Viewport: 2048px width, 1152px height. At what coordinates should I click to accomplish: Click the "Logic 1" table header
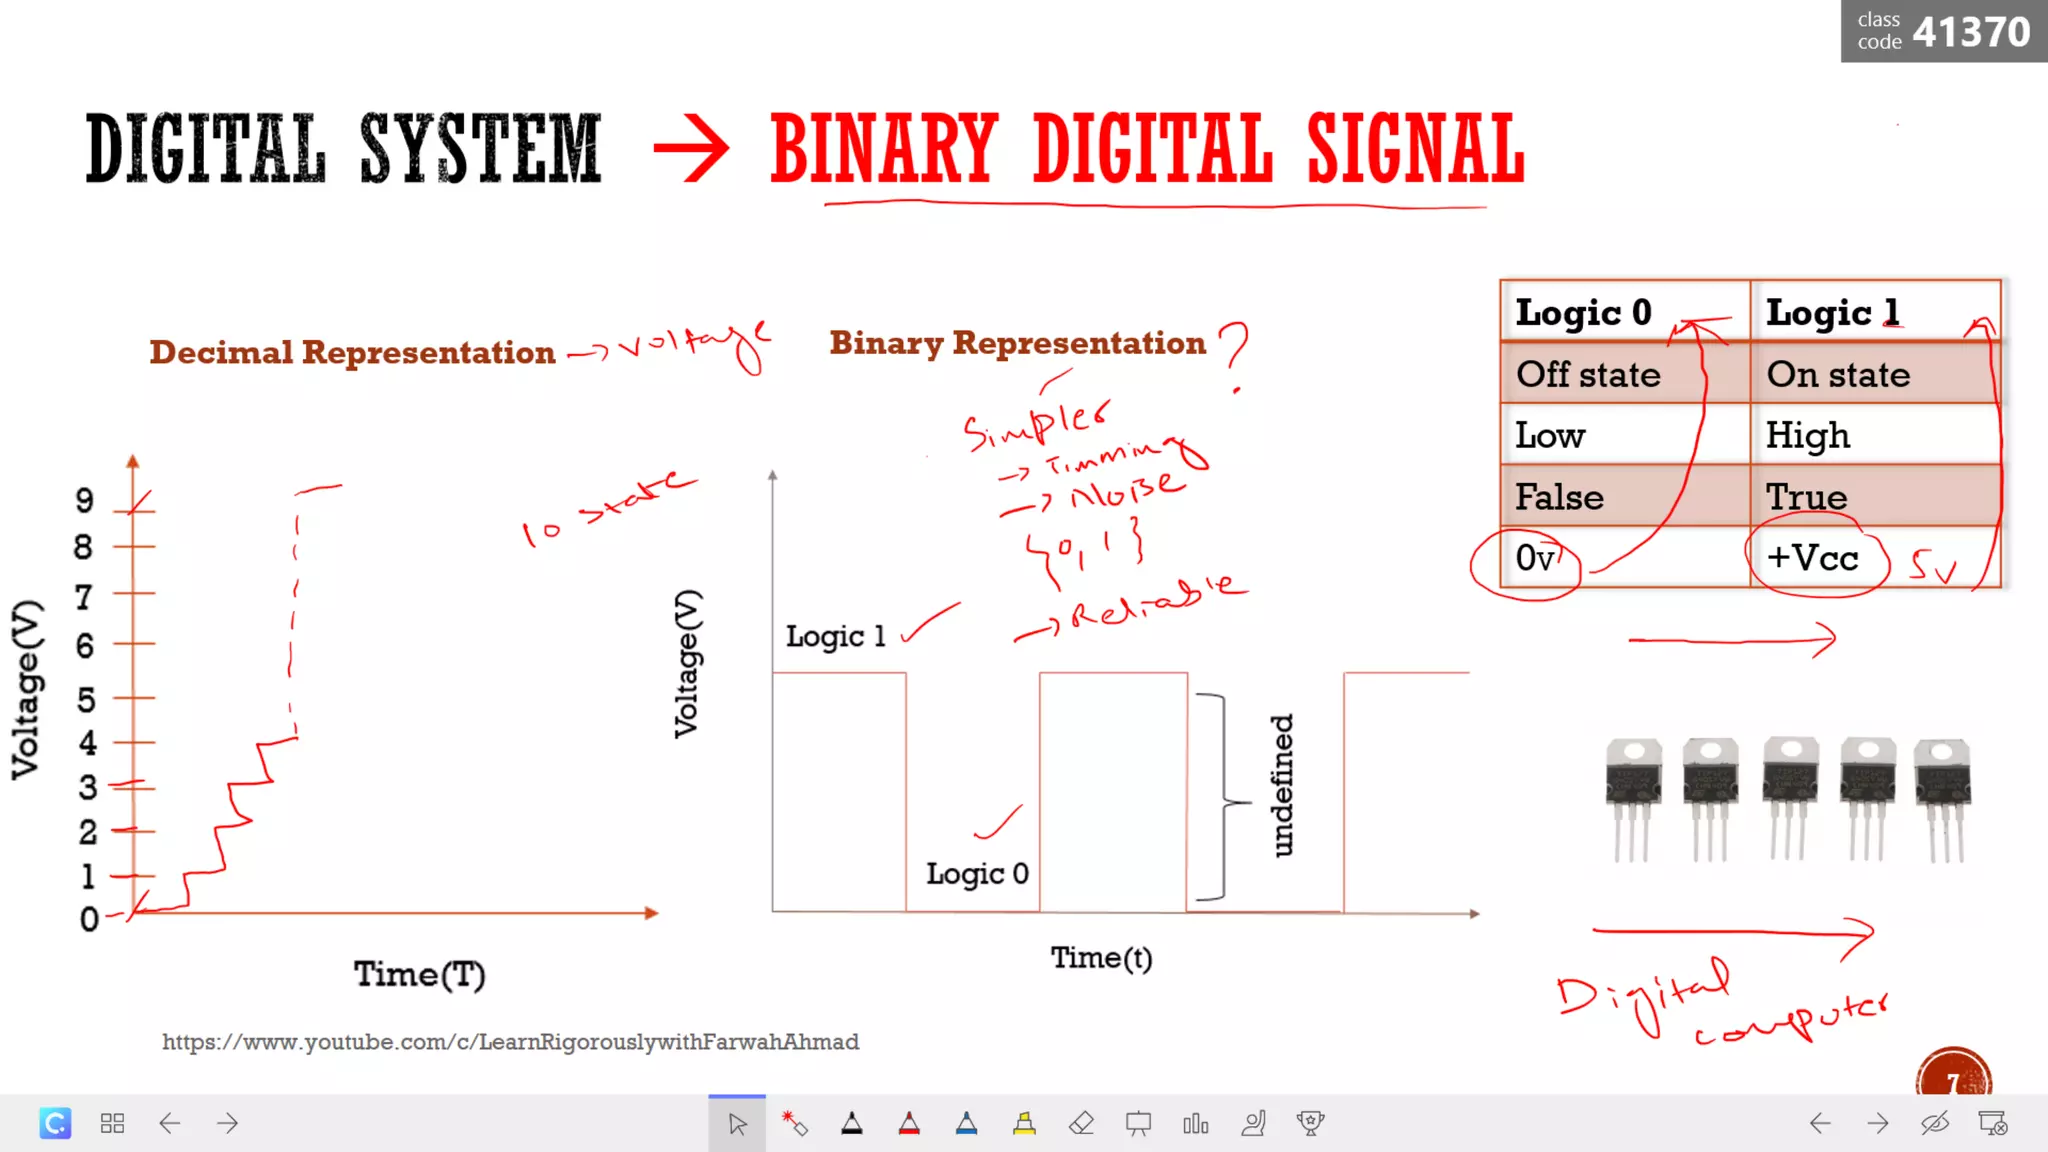tap(1875, 312)
